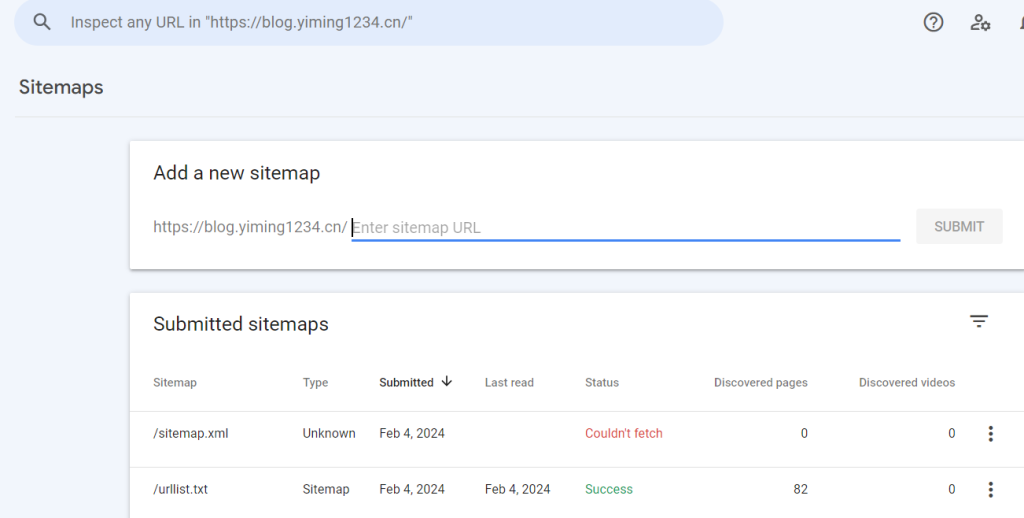Viewport: 1024px width, 518px height.
Task: Click the Couldn't fetch status text
Action: (x=623, y=434)
